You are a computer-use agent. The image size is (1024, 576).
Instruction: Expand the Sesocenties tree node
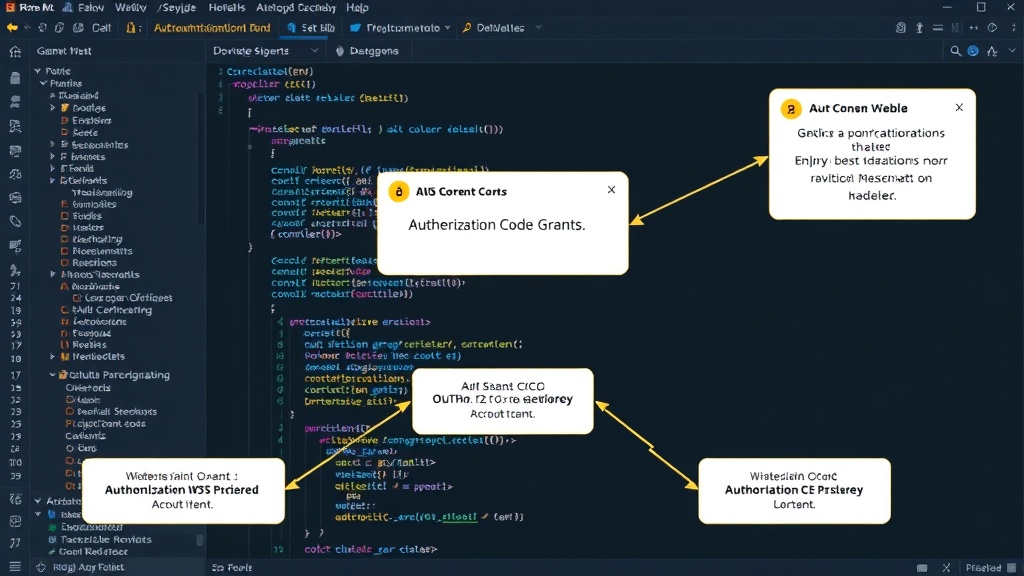point(53,144)
